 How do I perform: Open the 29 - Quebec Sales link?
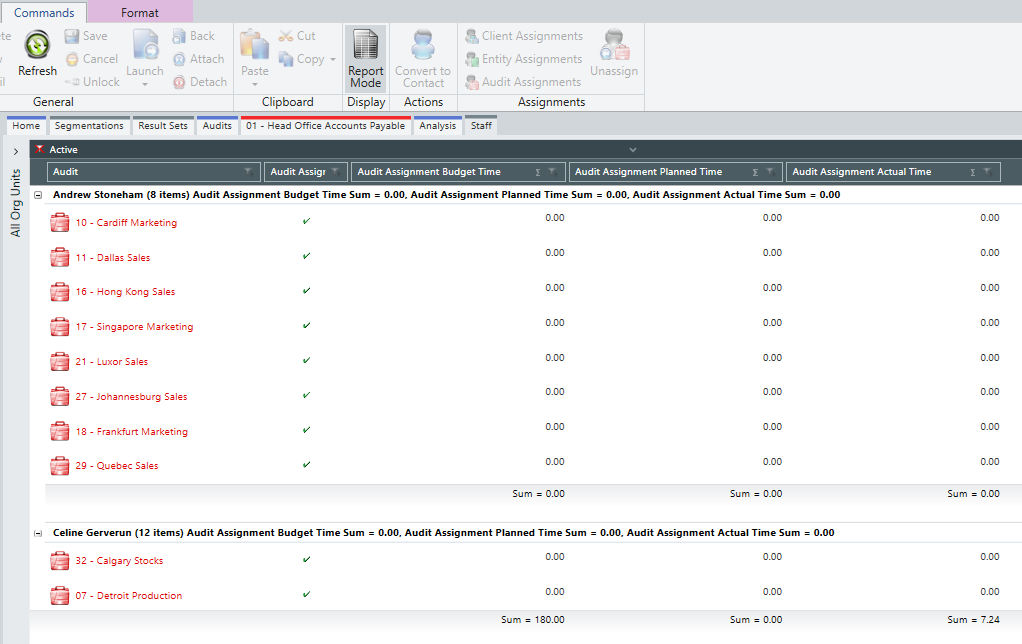click(x=117, y=465)
